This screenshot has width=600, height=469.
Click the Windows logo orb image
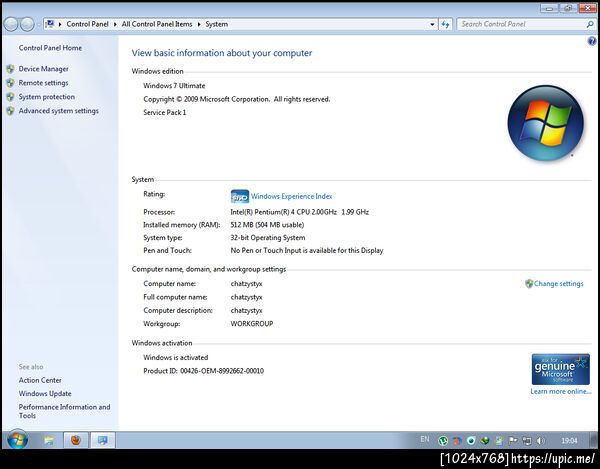click(x=546, y=123)
